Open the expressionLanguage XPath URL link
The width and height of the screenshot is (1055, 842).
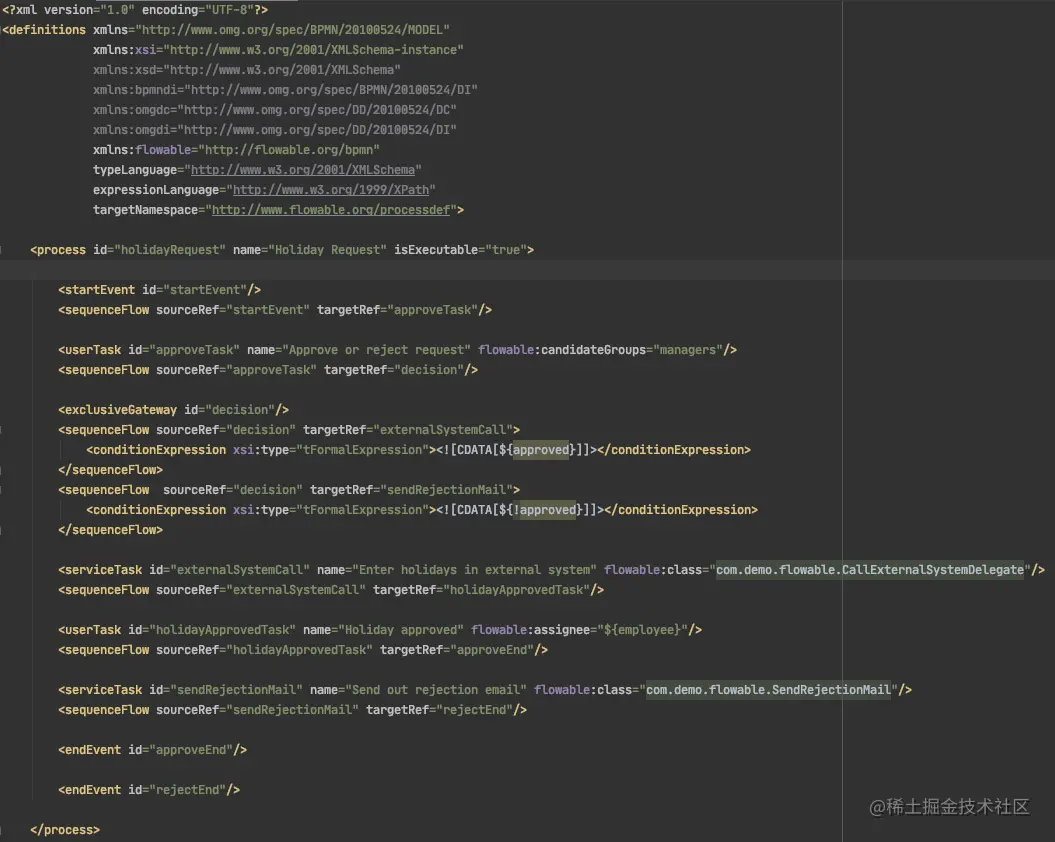pos(330,190)
